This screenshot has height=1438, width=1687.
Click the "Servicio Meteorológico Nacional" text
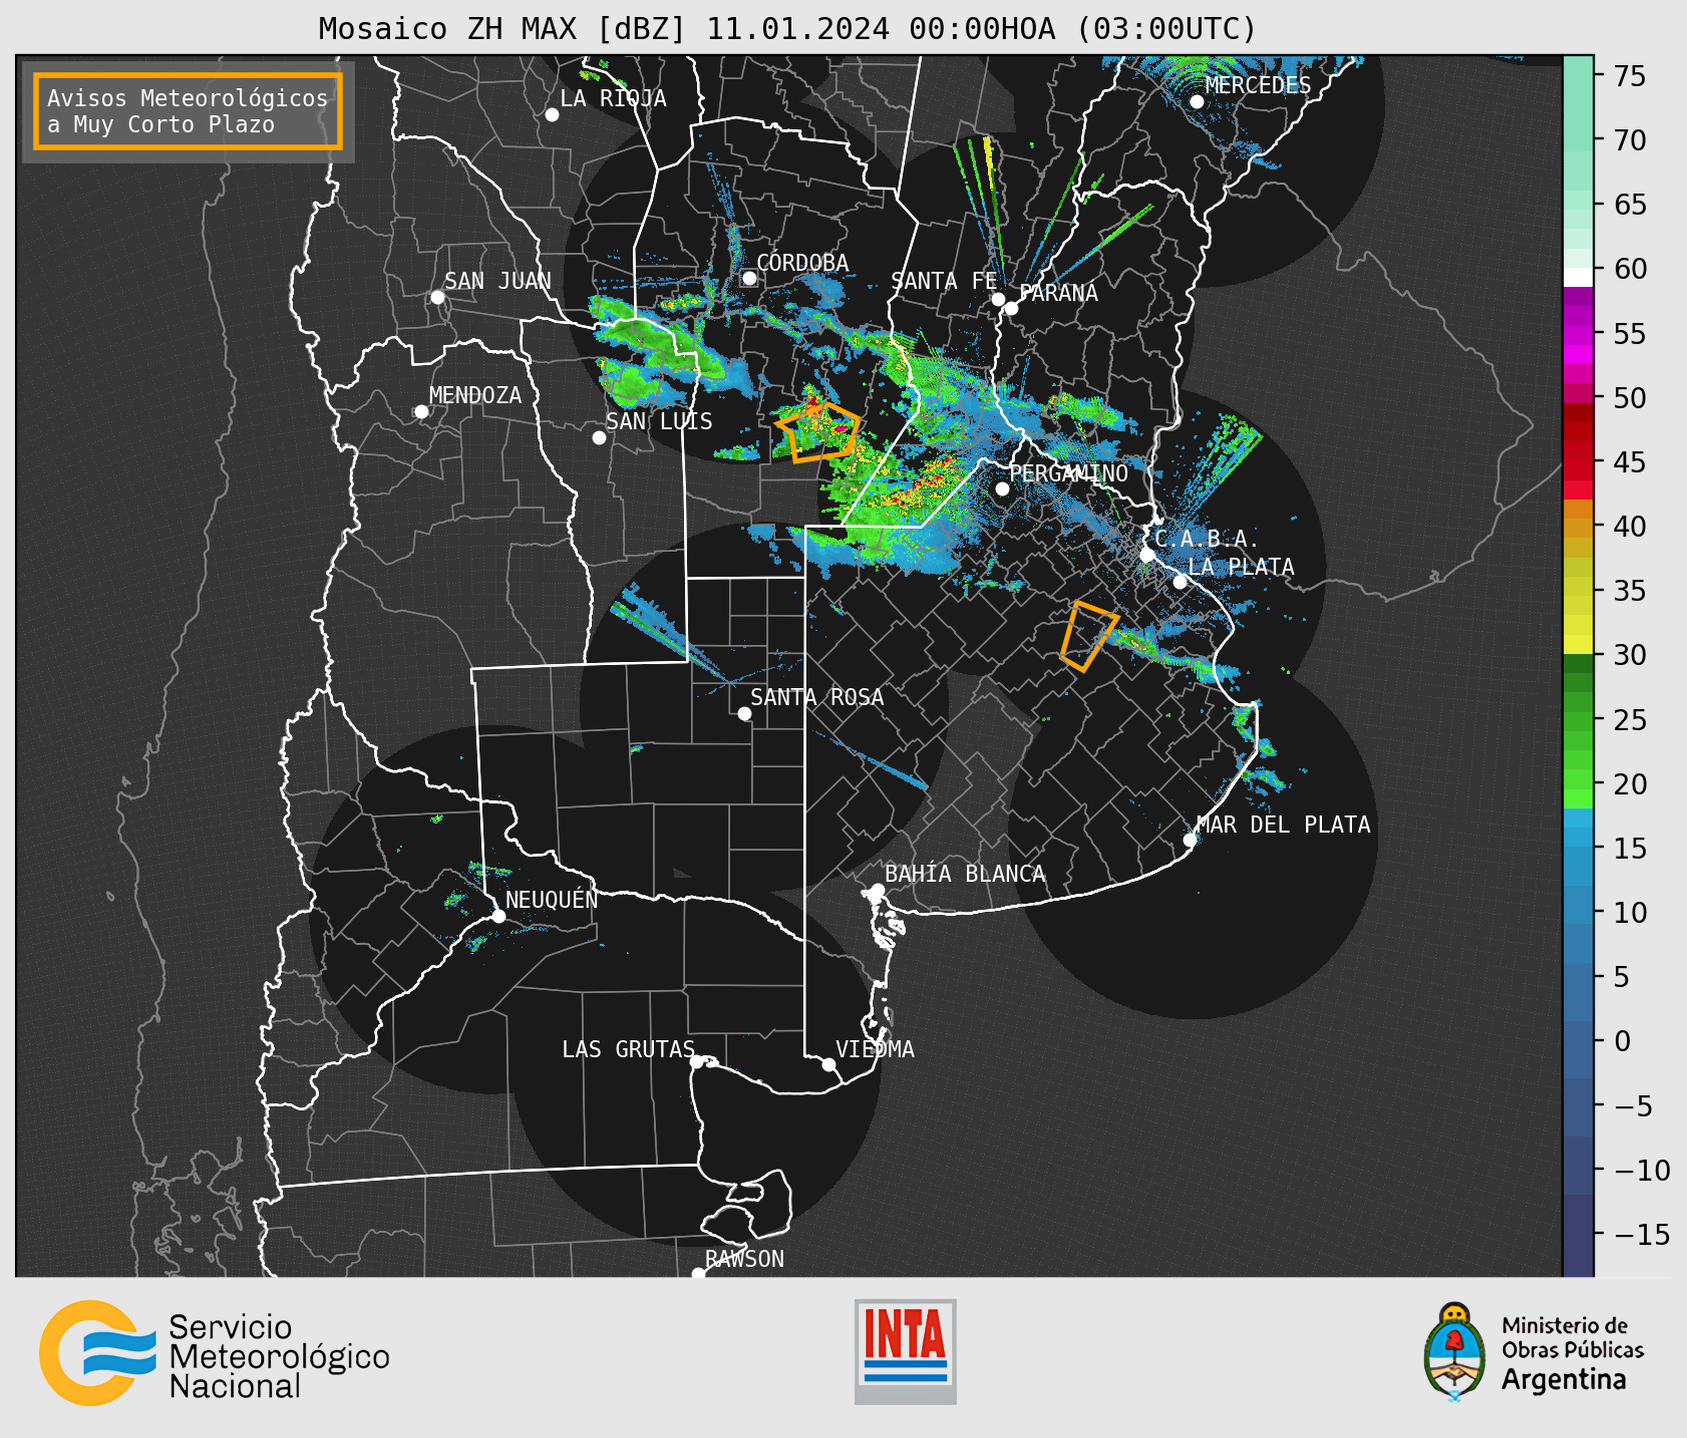coord(279,1356)
